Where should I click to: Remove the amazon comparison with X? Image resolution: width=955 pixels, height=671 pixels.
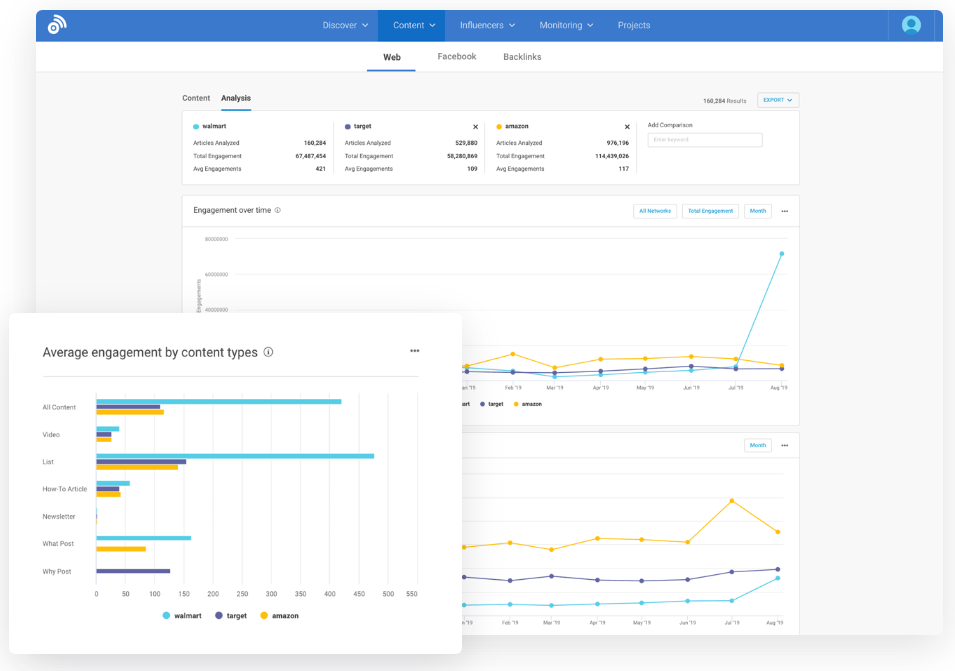[627, 127]
